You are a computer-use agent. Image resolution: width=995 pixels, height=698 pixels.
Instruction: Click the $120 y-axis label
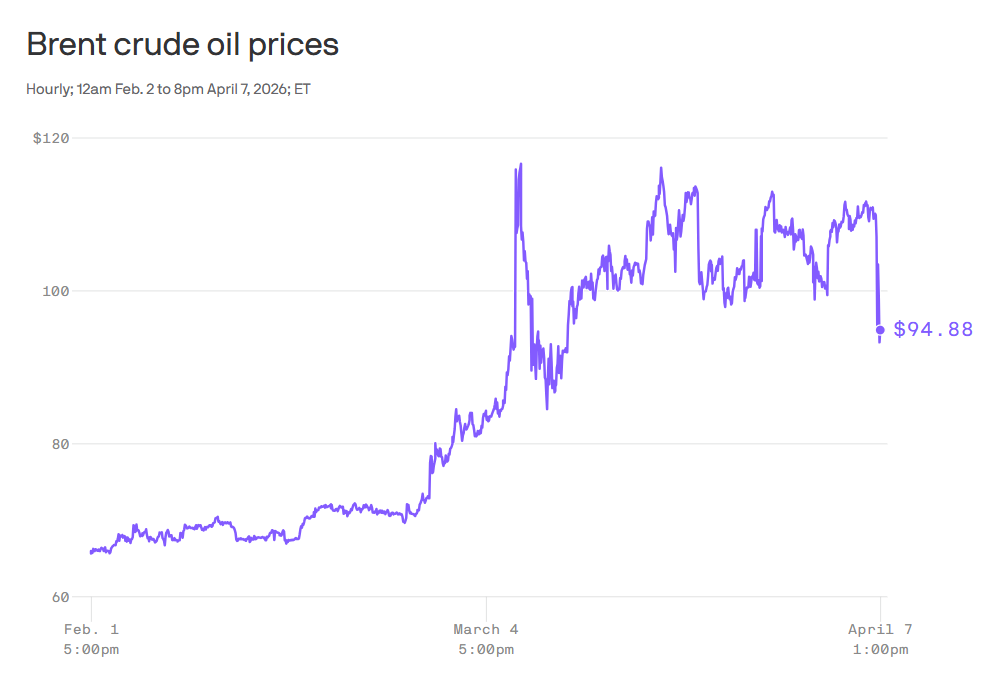(51, 138)
